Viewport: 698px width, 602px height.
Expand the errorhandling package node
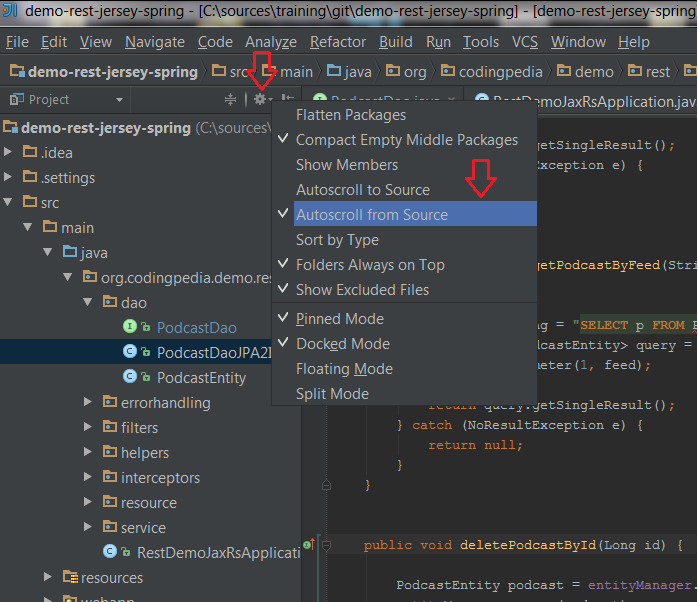click(89, 402)
